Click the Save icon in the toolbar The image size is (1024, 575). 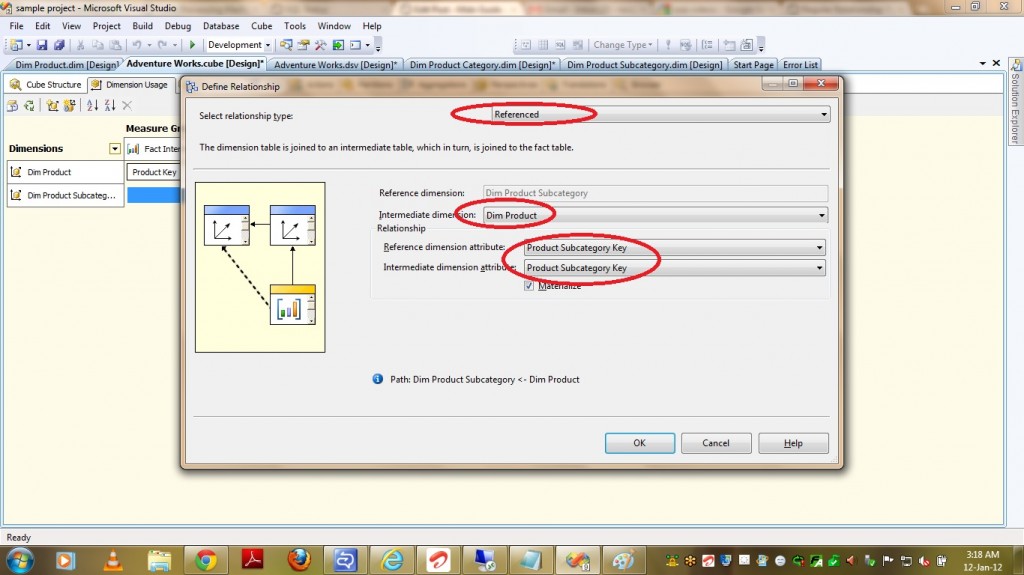[42, 45]
